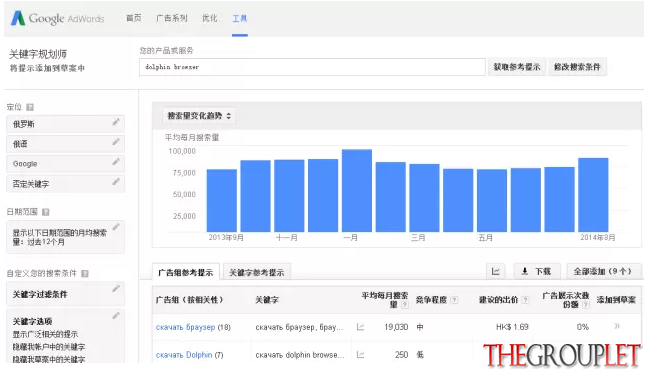Click 全部添加 (9 个) button
648x374 pixels.
(604, 272)
